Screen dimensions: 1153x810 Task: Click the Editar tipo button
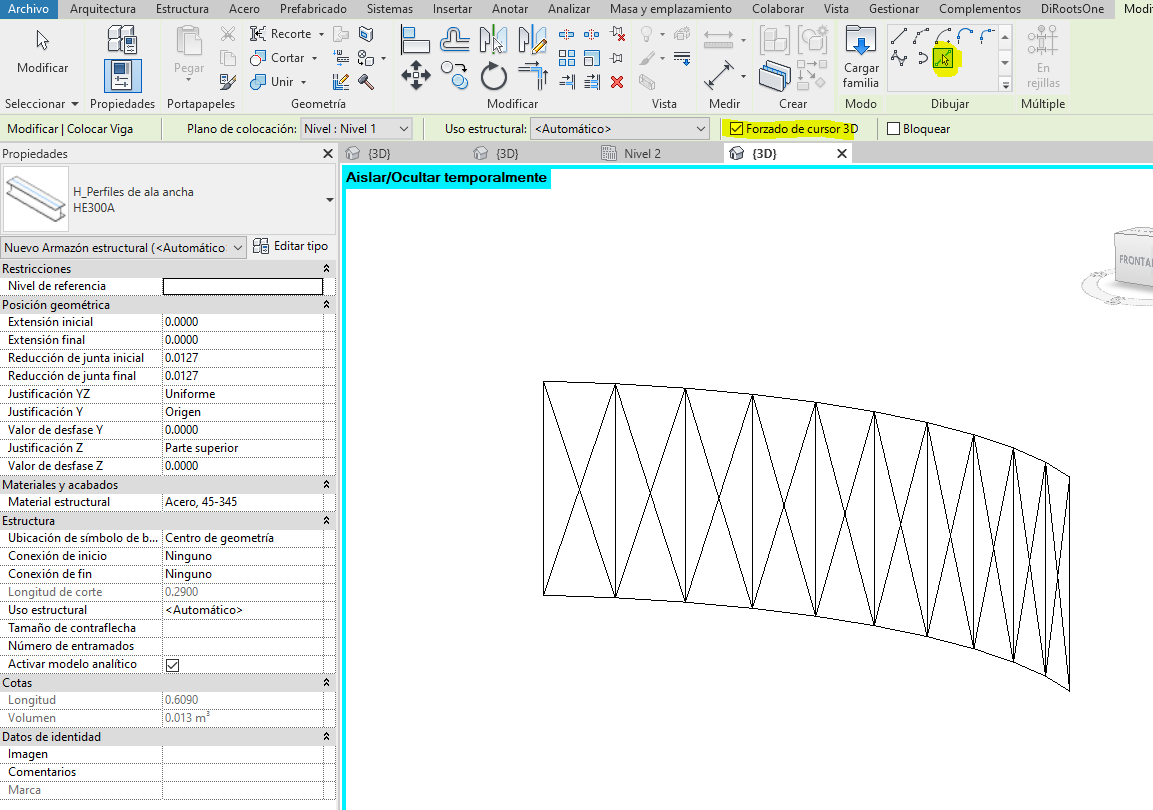[295, 246]
